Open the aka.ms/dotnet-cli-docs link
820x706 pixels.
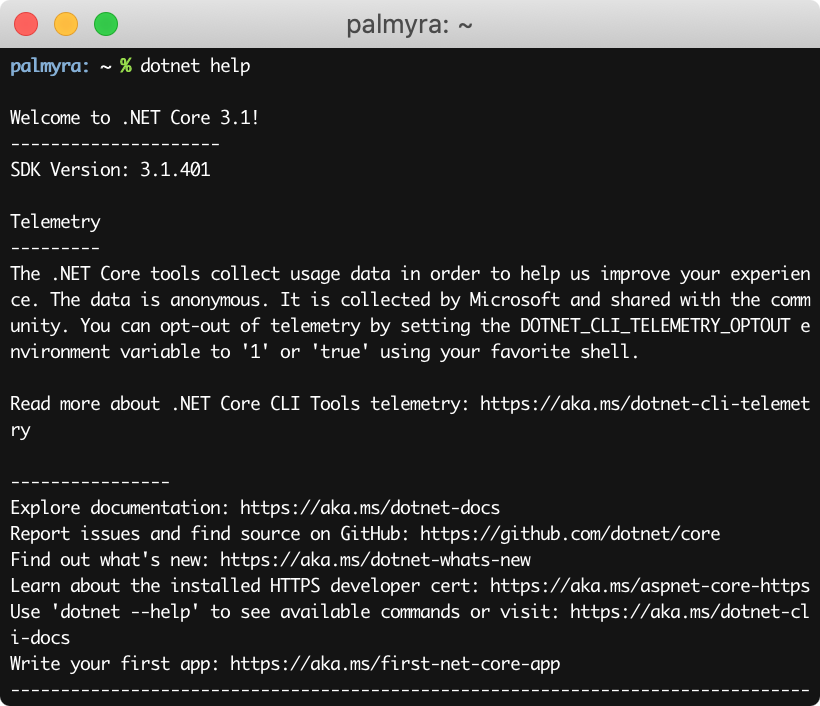tap(690, 612)
